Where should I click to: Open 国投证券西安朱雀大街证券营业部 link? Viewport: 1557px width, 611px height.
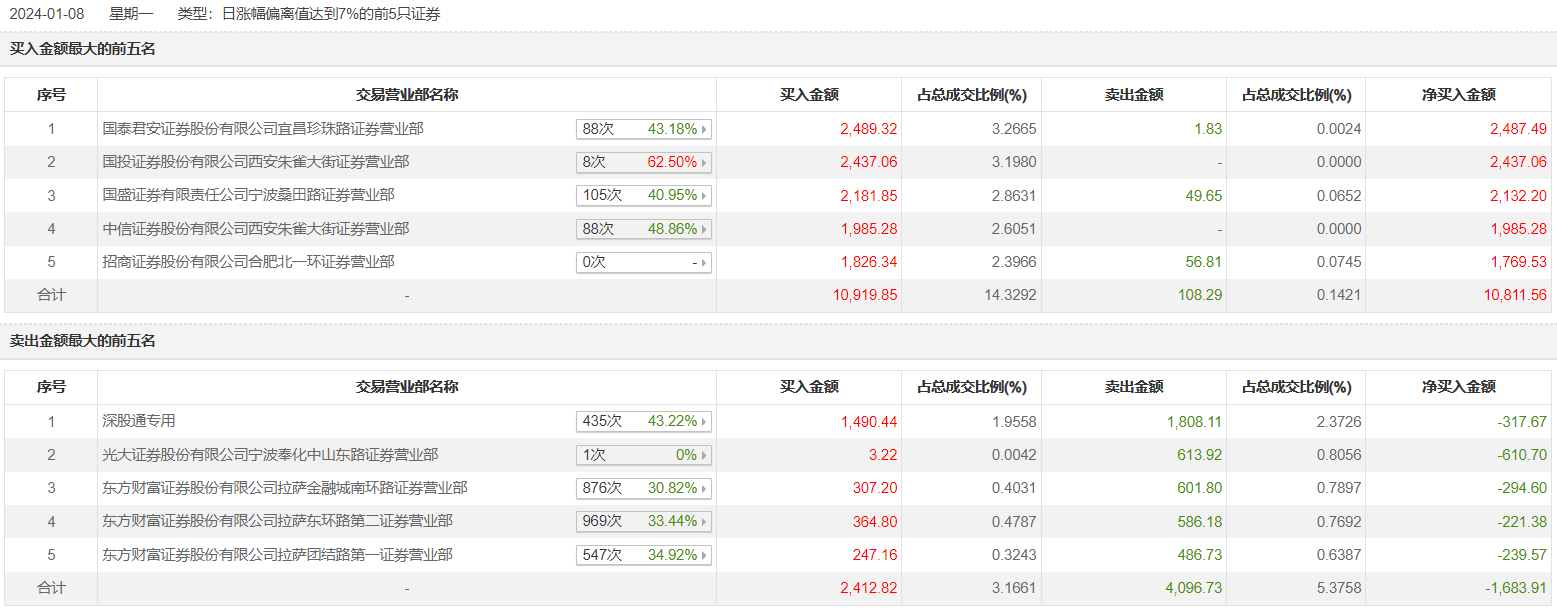pyautogui.click(x=256, y=162)
